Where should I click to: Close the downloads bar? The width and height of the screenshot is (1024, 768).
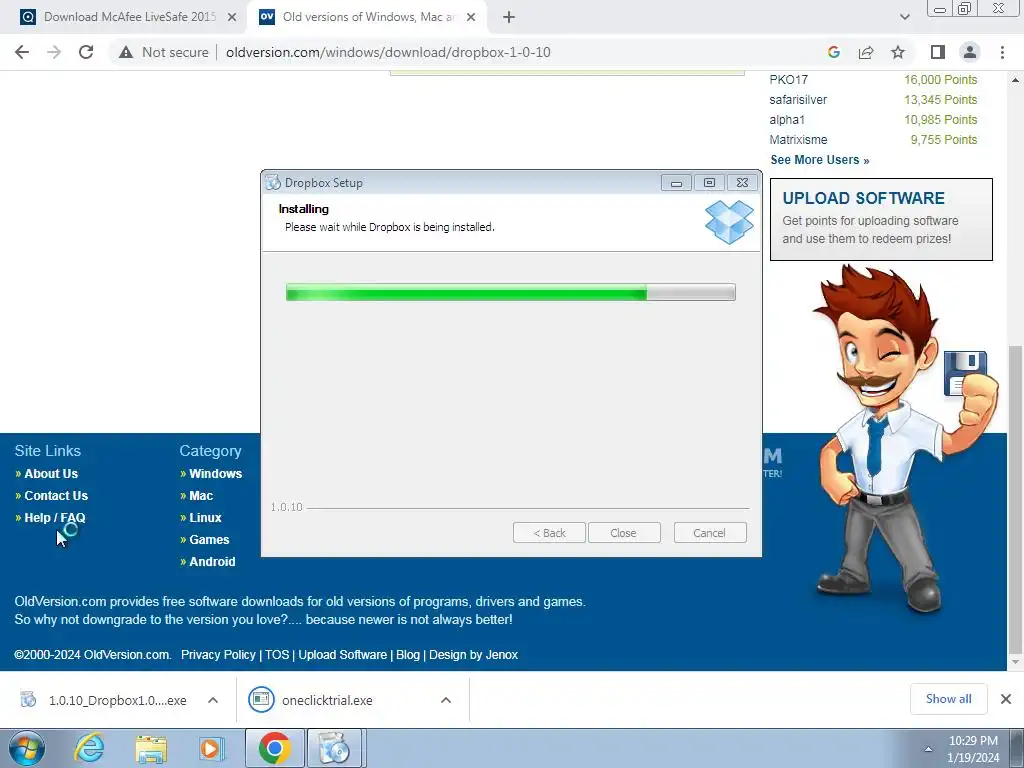[1006, 699]
